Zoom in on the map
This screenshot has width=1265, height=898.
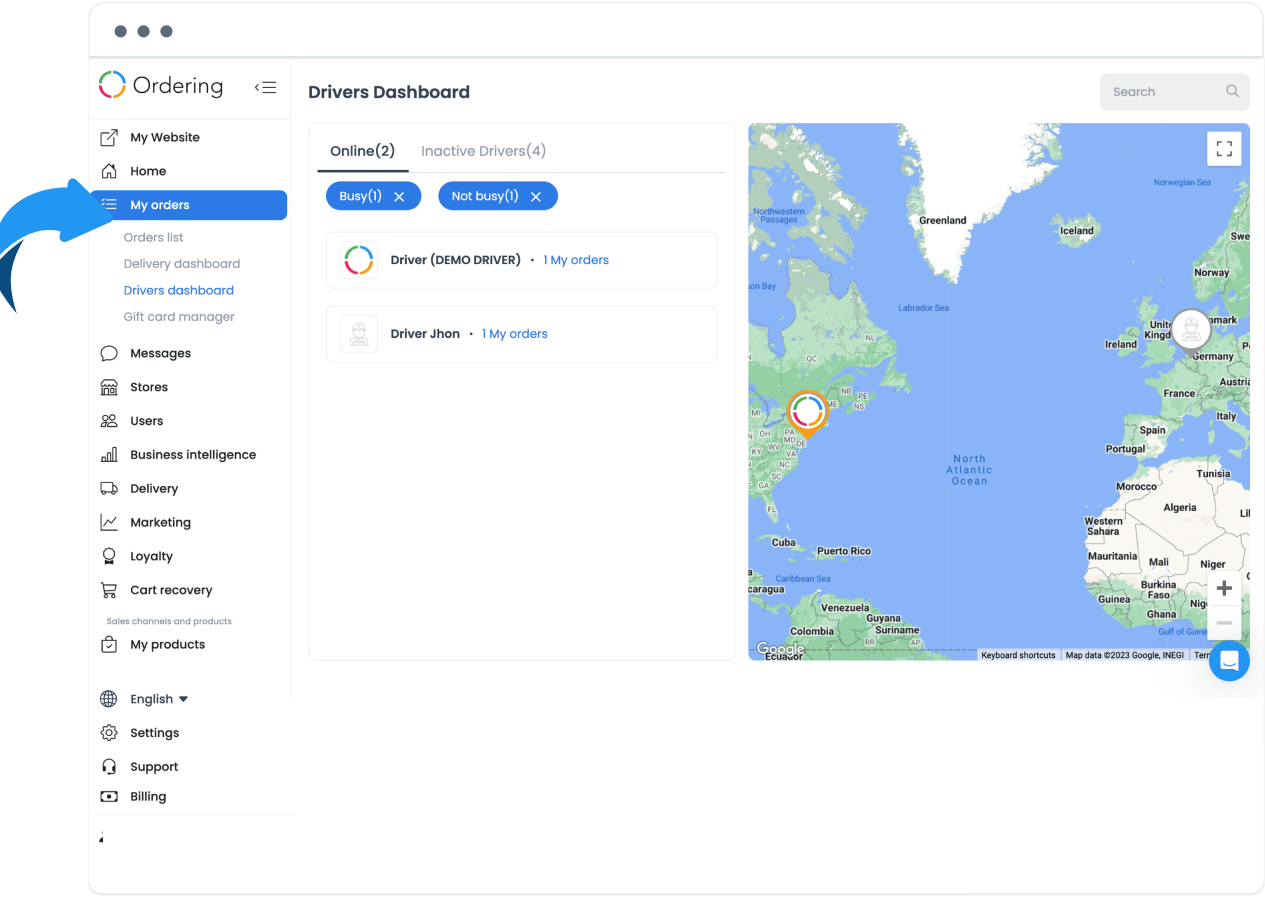coord(1224,588)
